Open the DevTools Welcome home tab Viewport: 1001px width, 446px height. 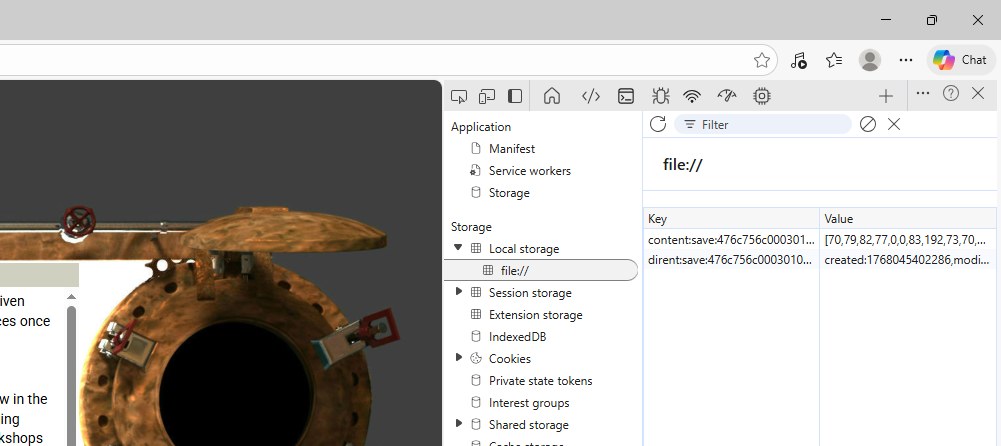coord(551,96)
